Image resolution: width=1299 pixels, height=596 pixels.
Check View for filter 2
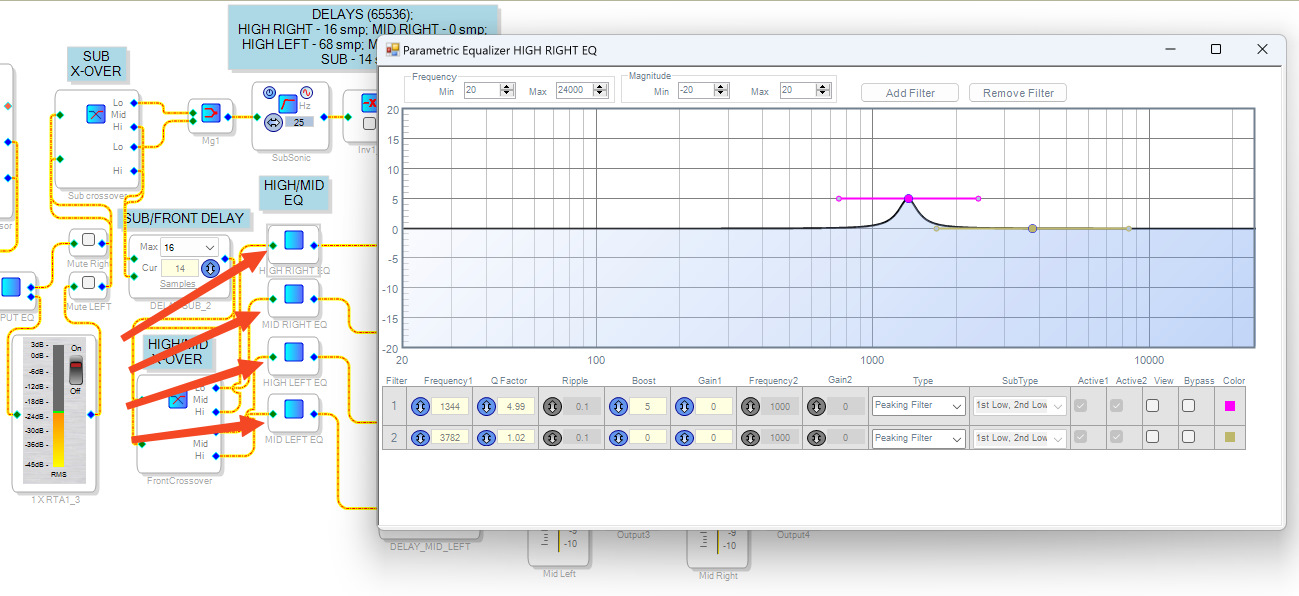tap(1153, 437)
